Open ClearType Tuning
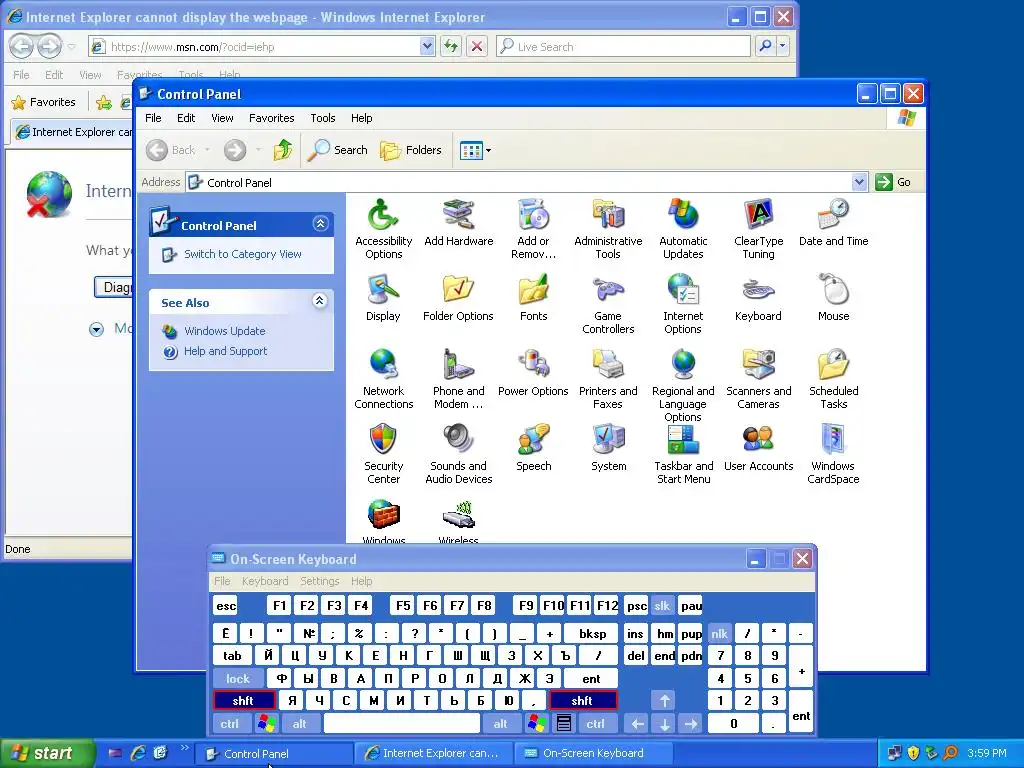 pyautogui.click(x=758, y=229)
